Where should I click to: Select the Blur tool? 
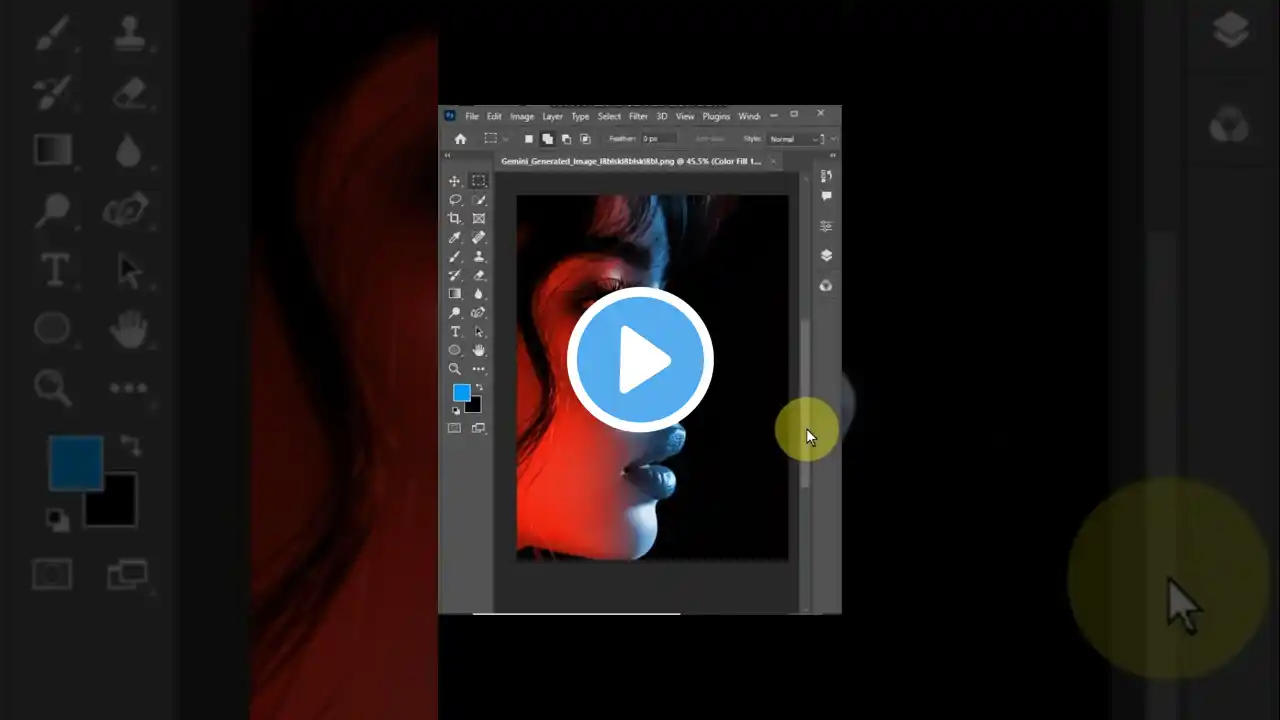click(x=479, y=294)
